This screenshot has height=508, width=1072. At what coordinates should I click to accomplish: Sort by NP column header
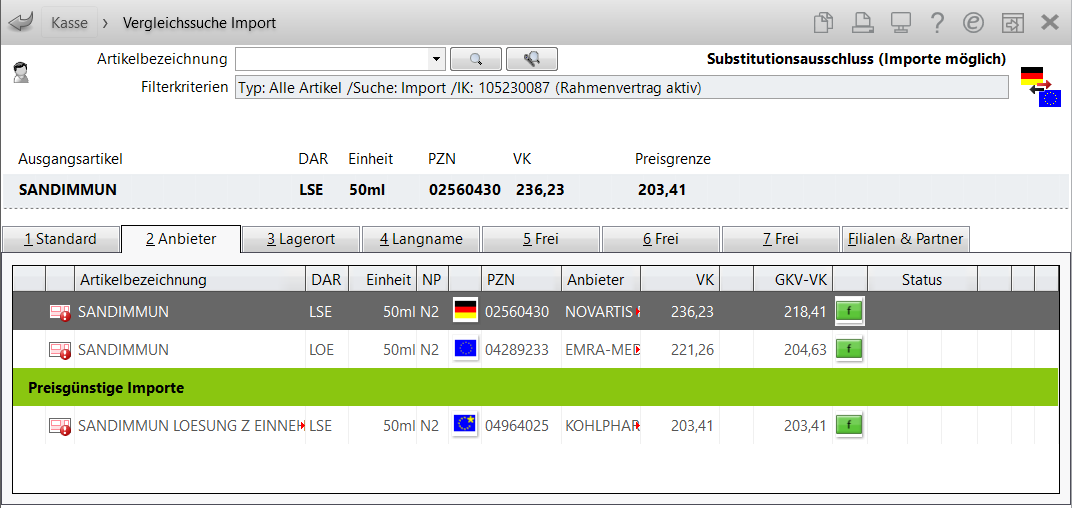pos(432,279)
